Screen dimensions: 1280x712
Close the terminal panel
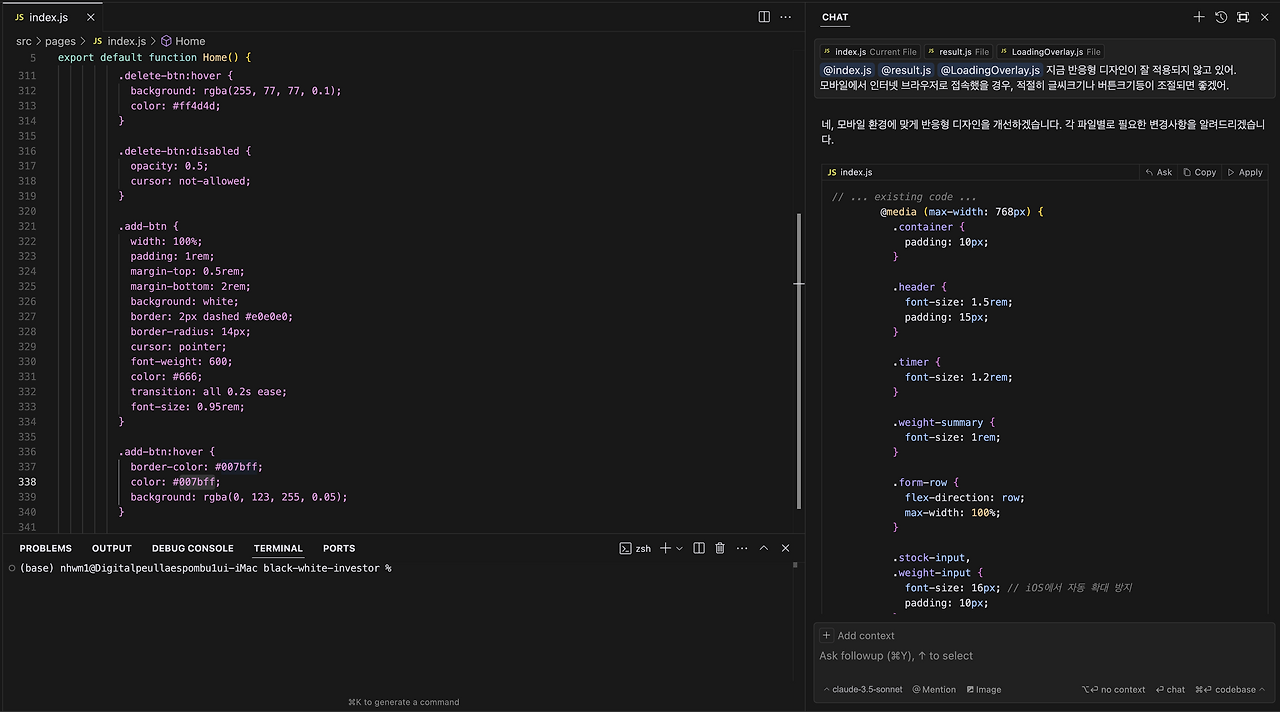(x=785, y=548)
